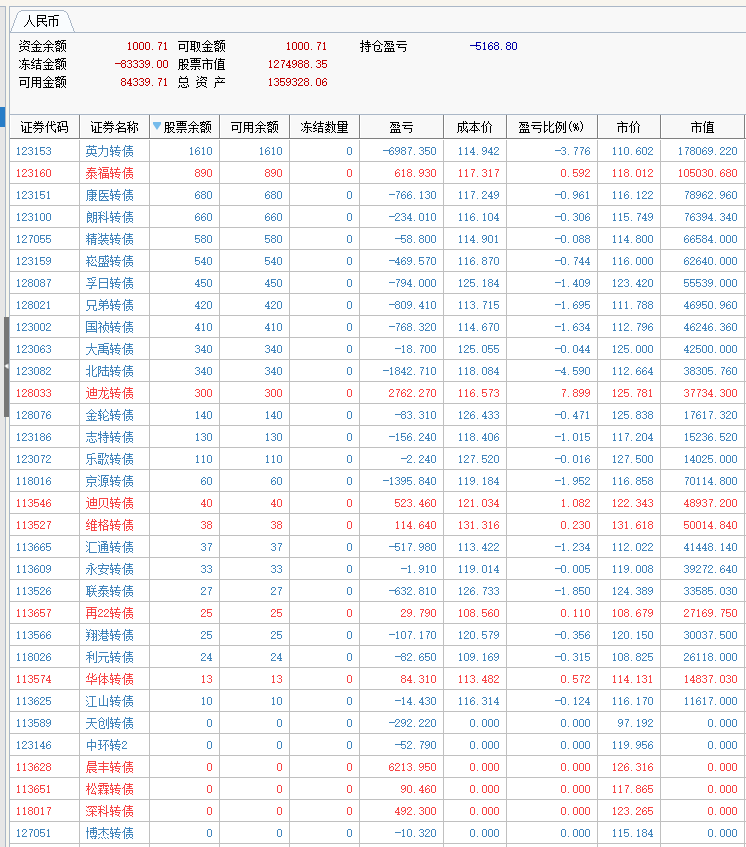This screenshot has width=746, height=847.
Task: Sort holdings by 盈亏比例(%) header
Action: (551, 127)
